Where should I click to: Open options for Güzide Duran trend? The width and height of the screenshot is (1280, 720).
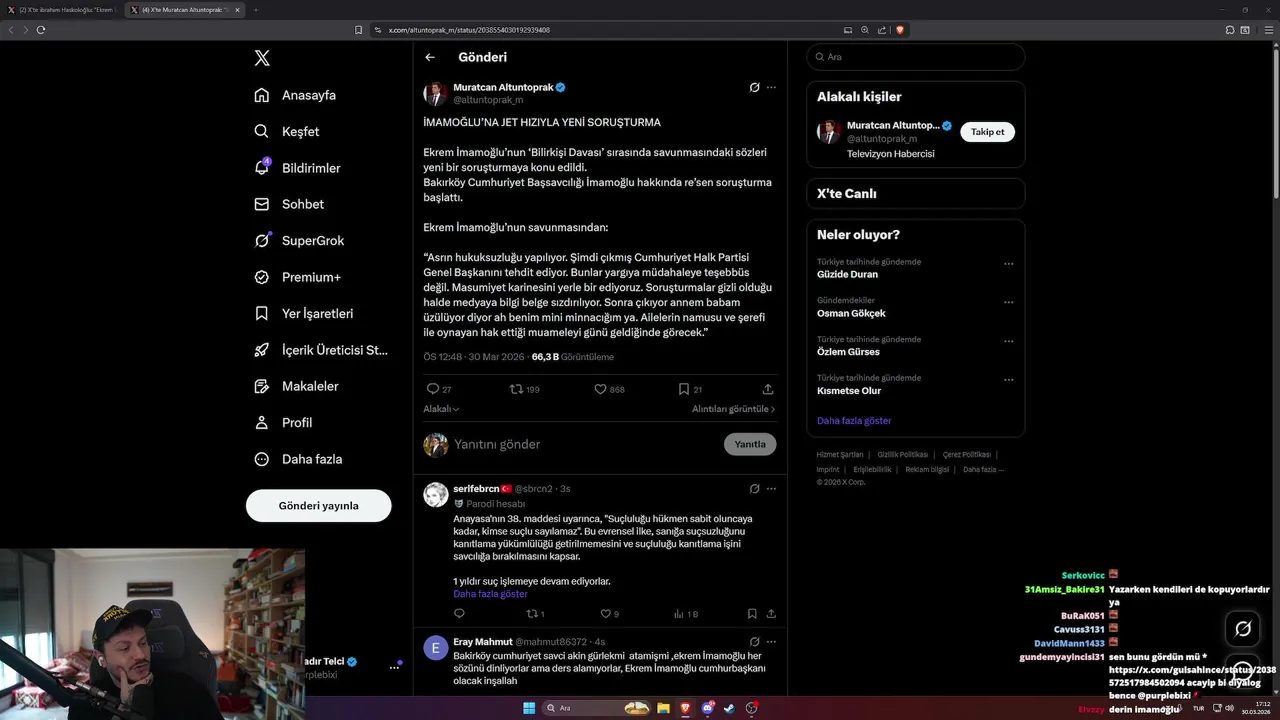point(1008,264)
